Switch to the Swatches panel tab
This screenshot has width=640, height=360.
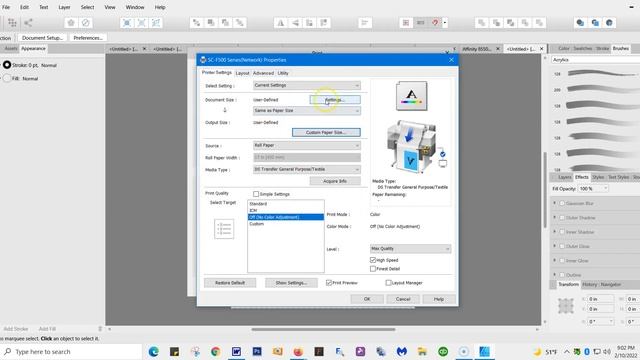(x=582, y=49)
